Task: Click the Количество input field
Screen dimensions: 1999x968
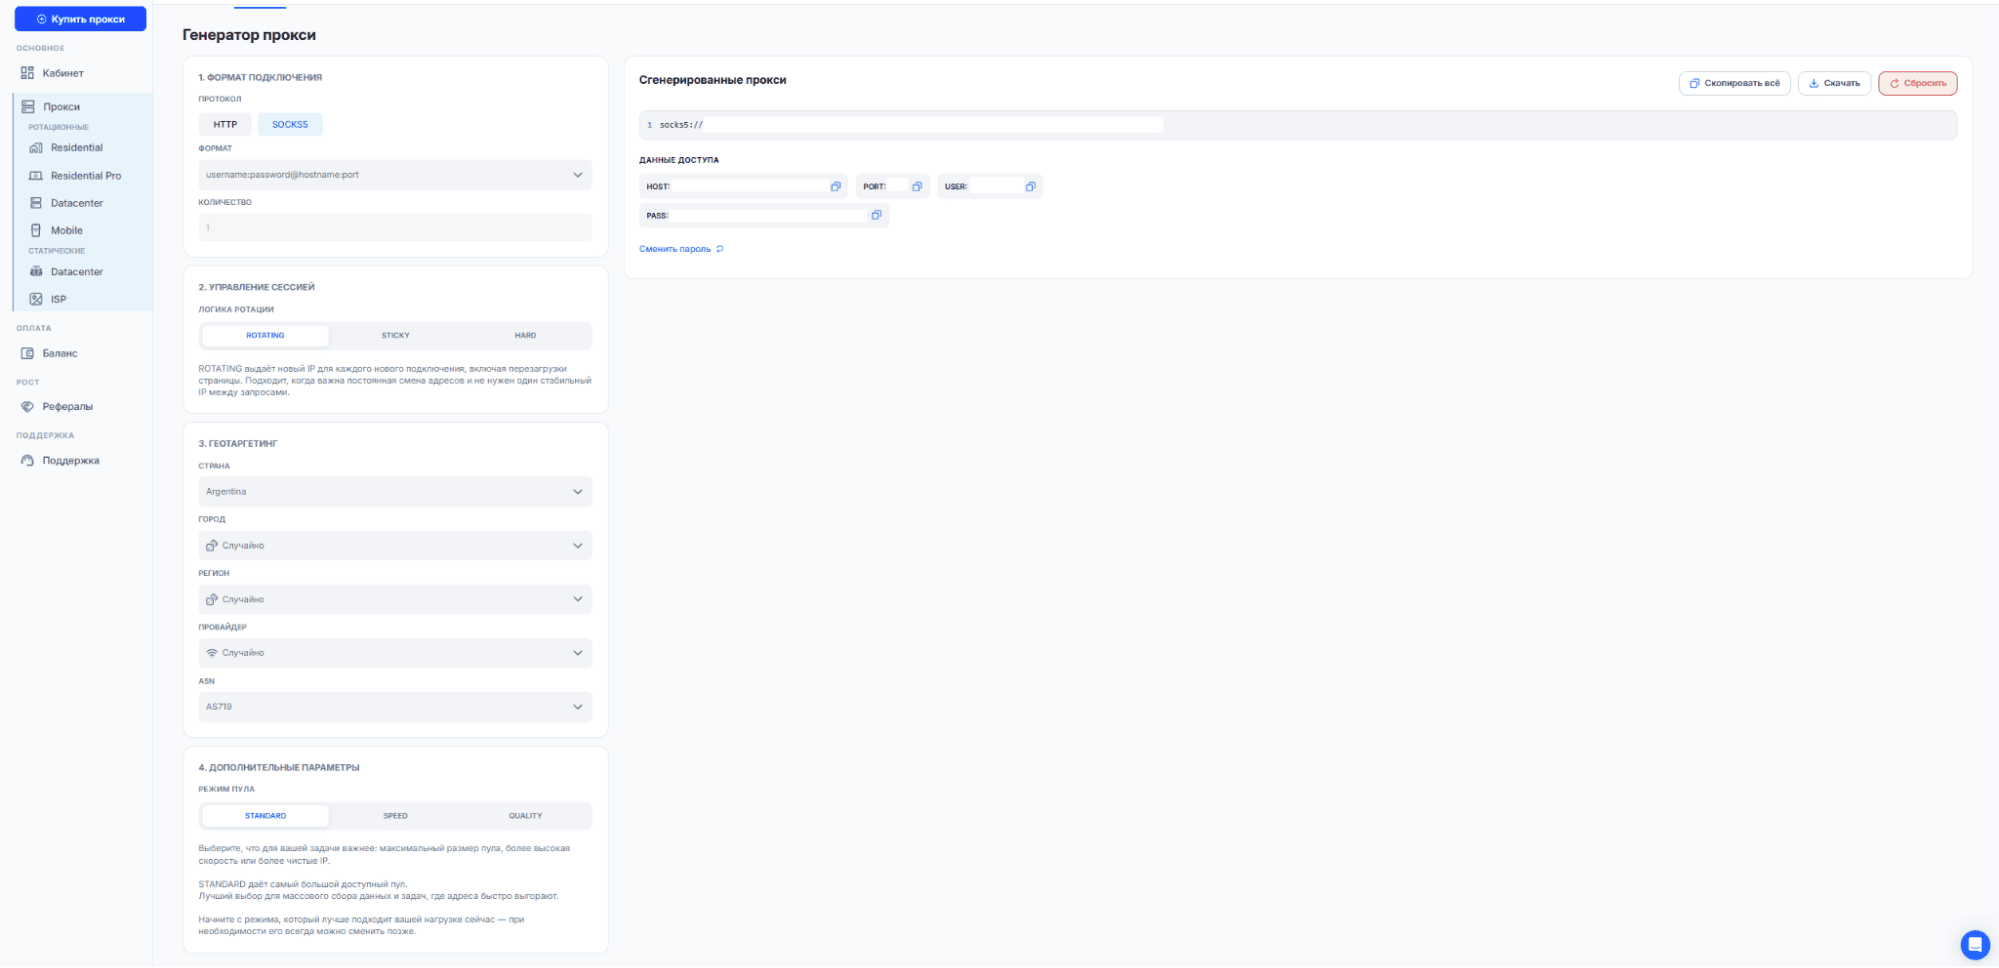Action: point(395,228)
